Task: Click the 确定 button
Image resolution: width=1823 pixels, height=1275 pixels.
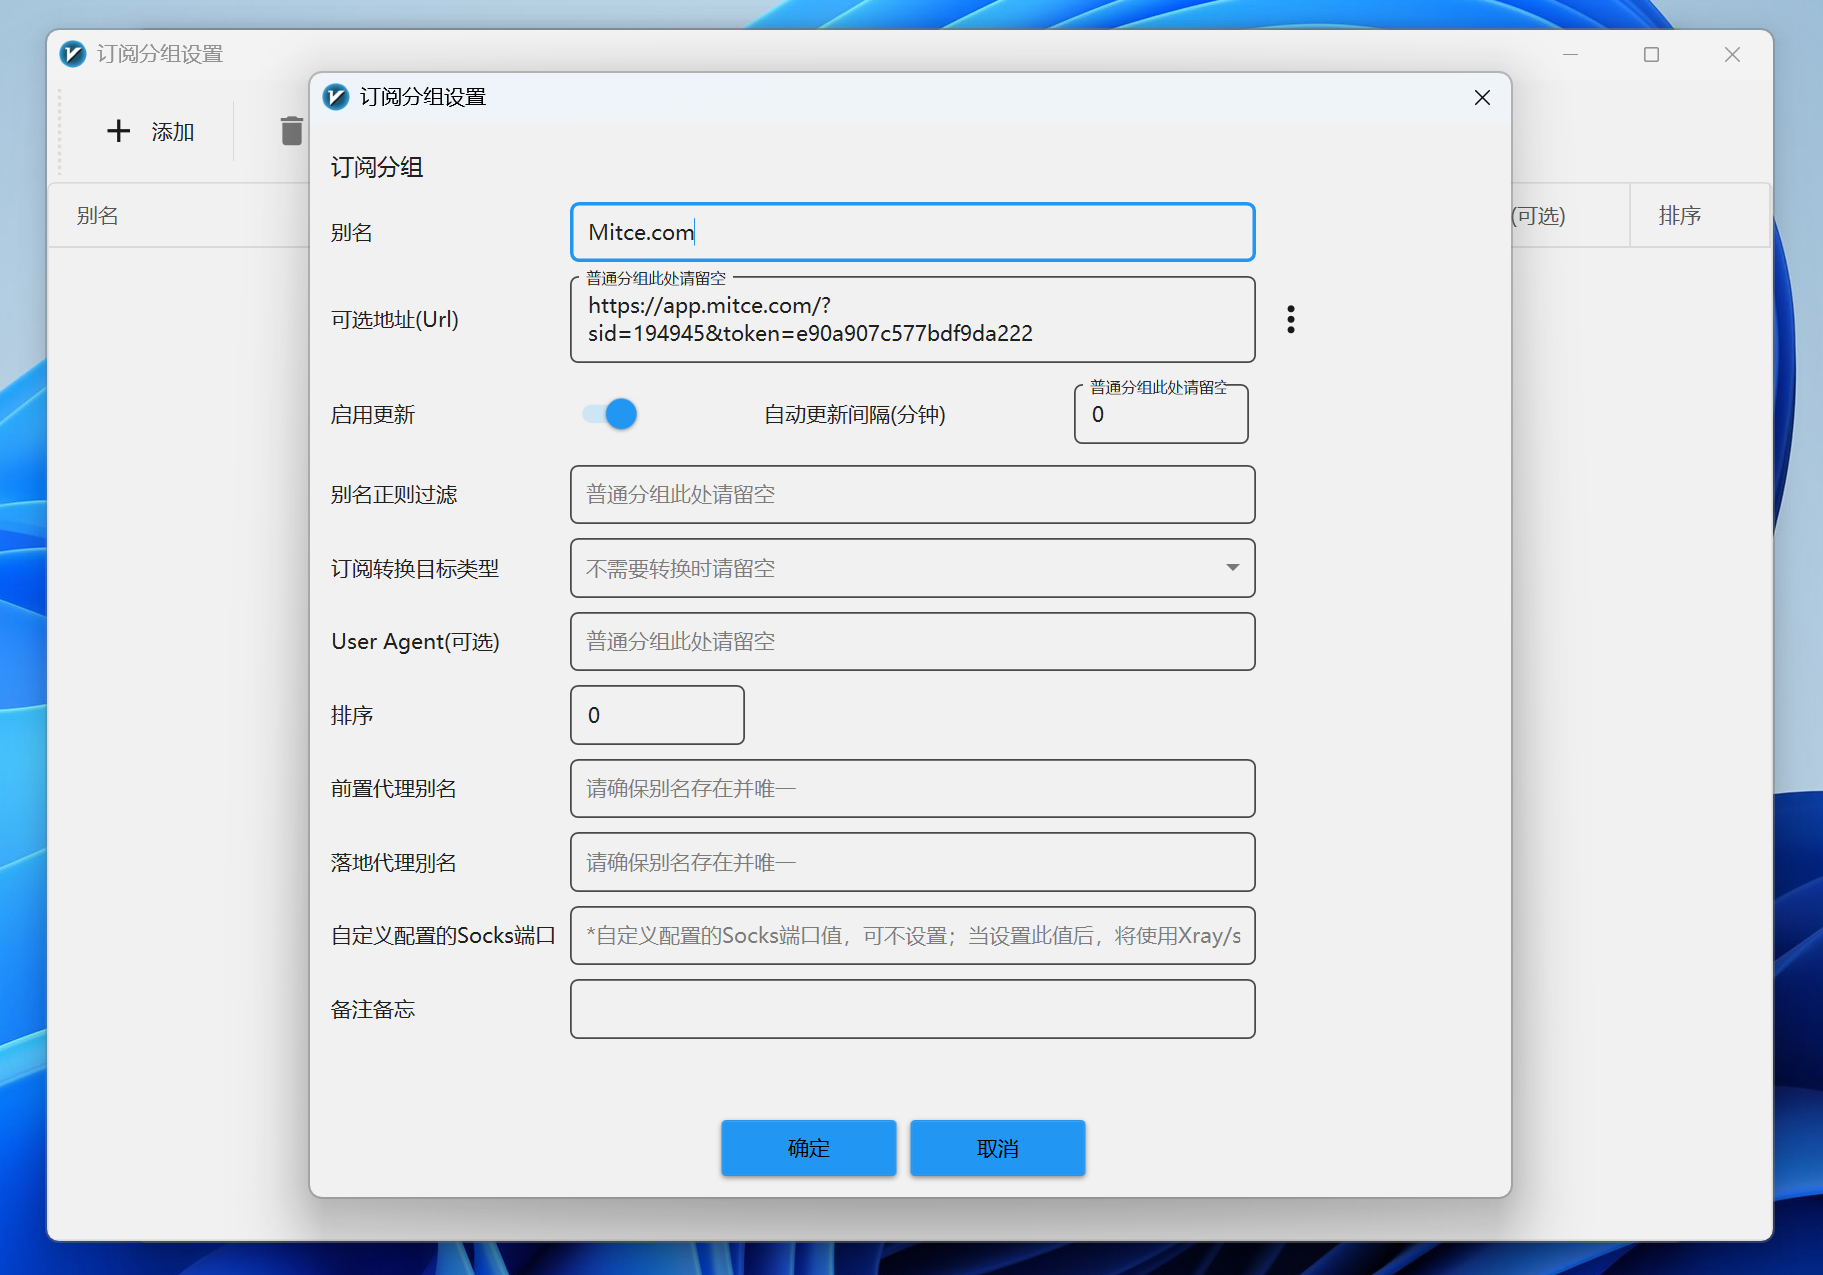Action: point(808,1148)
